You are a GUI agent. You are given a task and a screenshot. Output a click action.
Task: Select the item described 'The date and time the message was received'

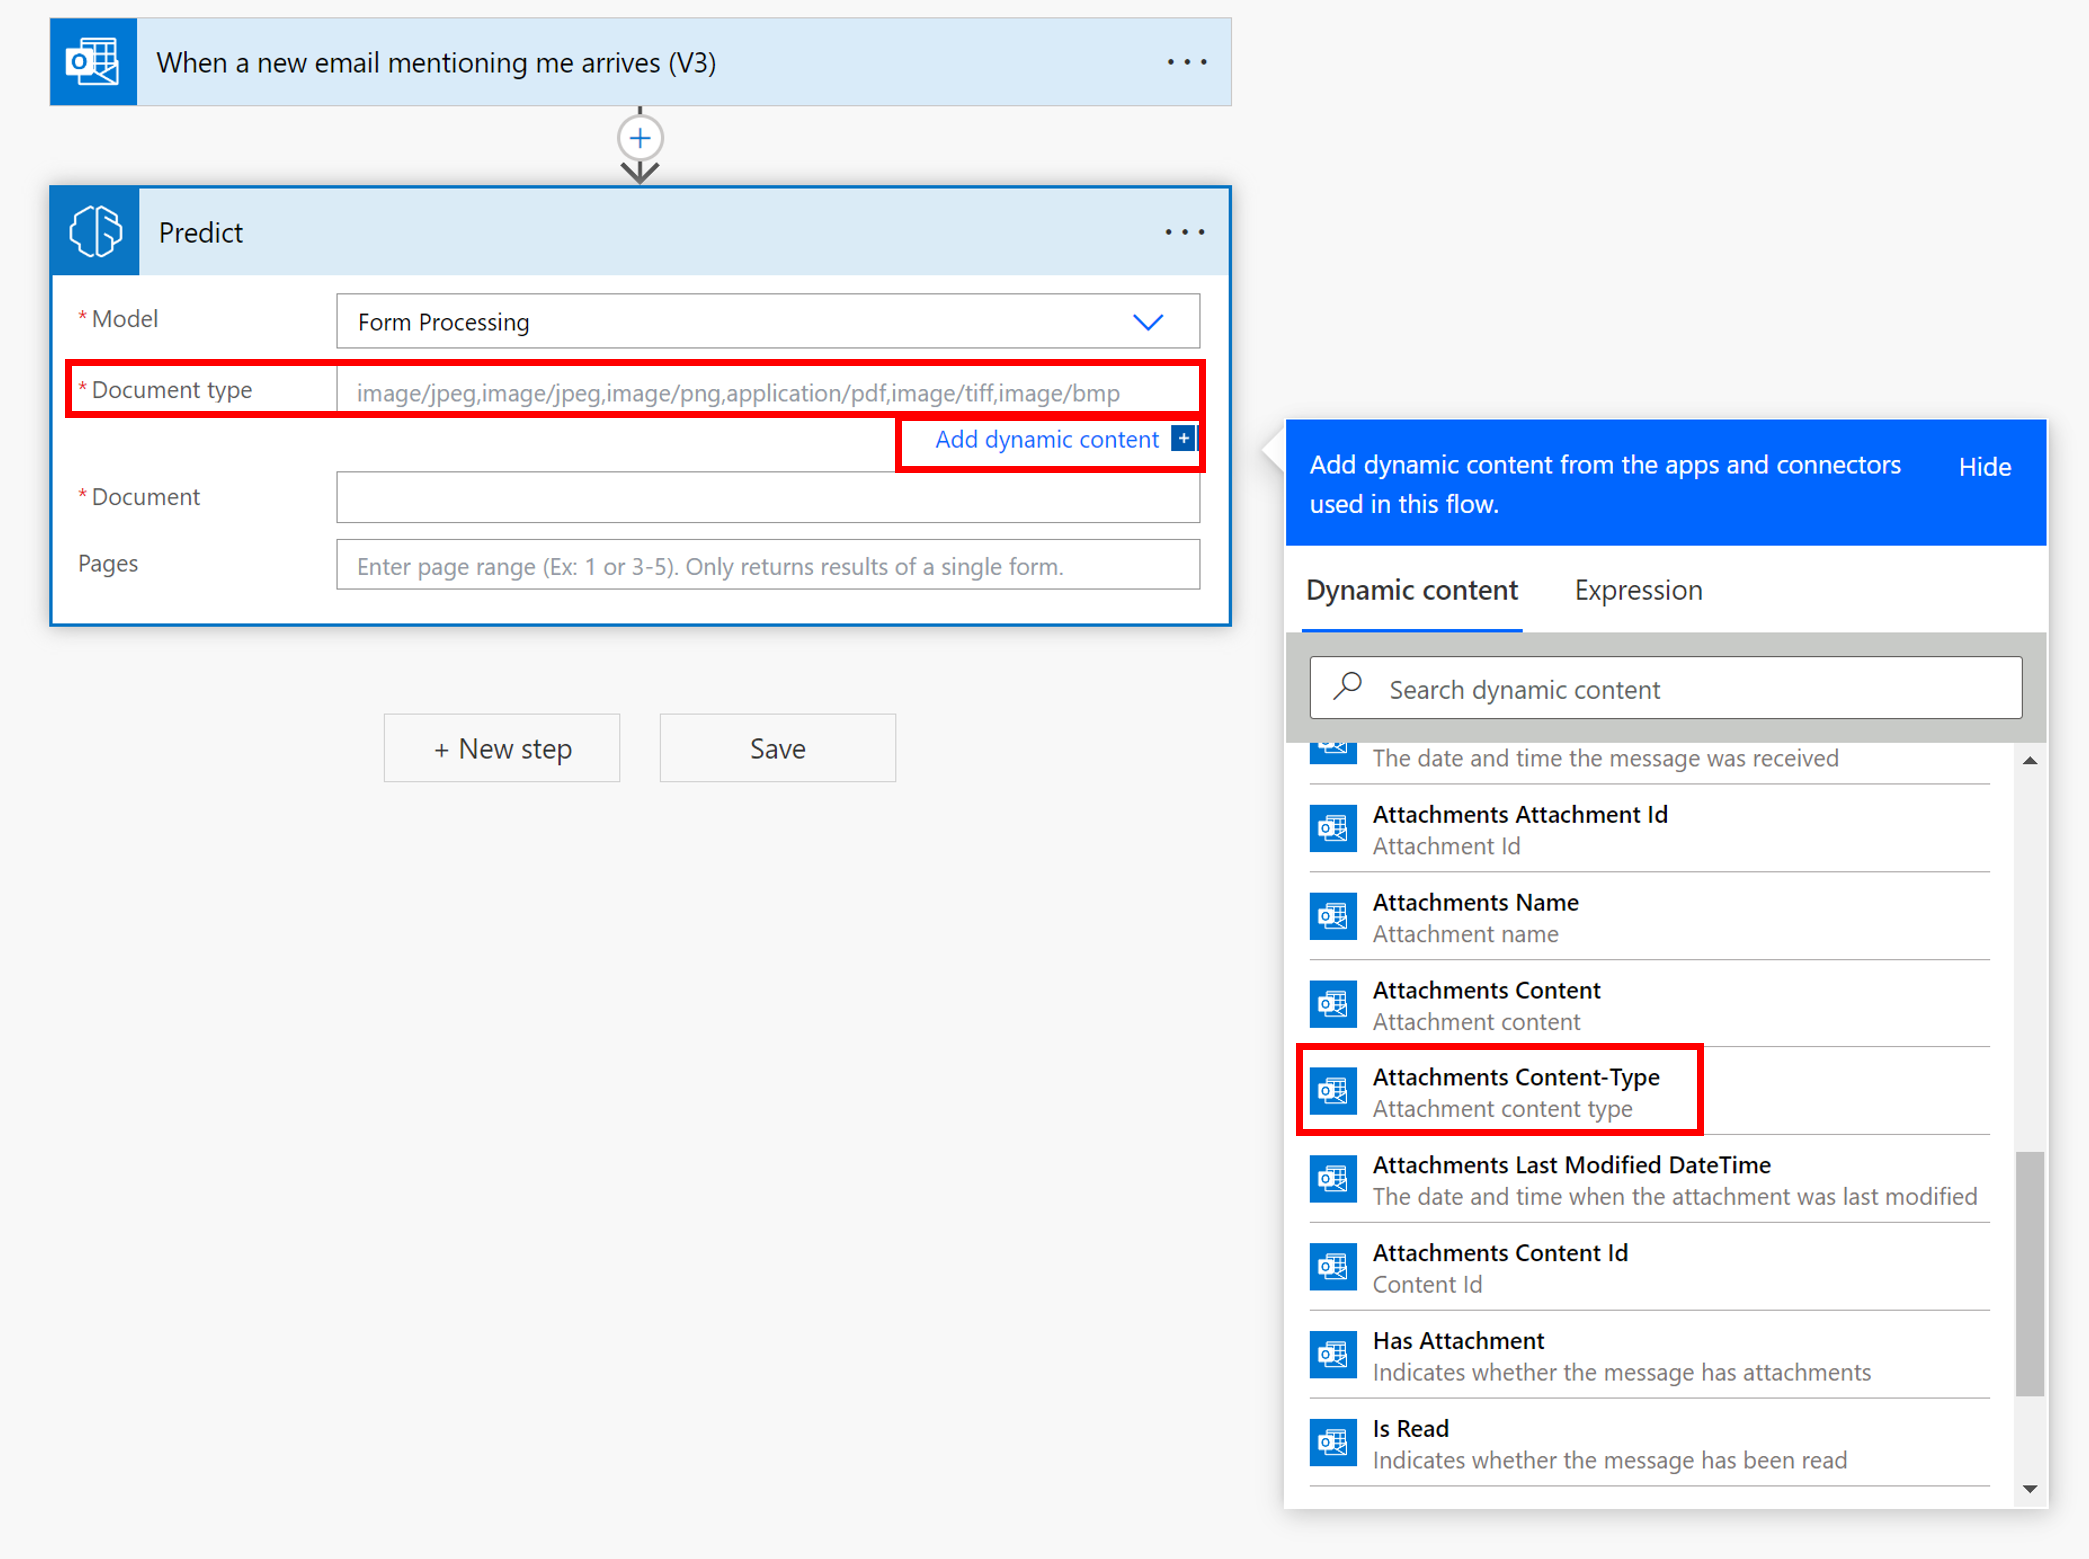pyautogui.click(x=1650, y=762)
